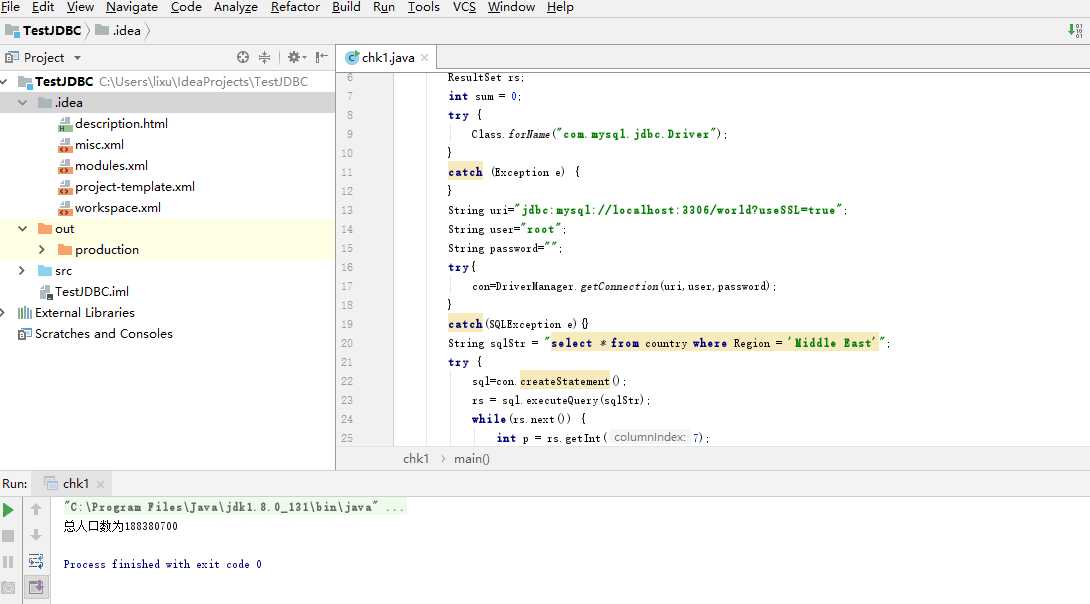Image resolution: width=1090 pixels, height=604 pixels.
Task: Open the Window menu
Action: pos(511,7)
